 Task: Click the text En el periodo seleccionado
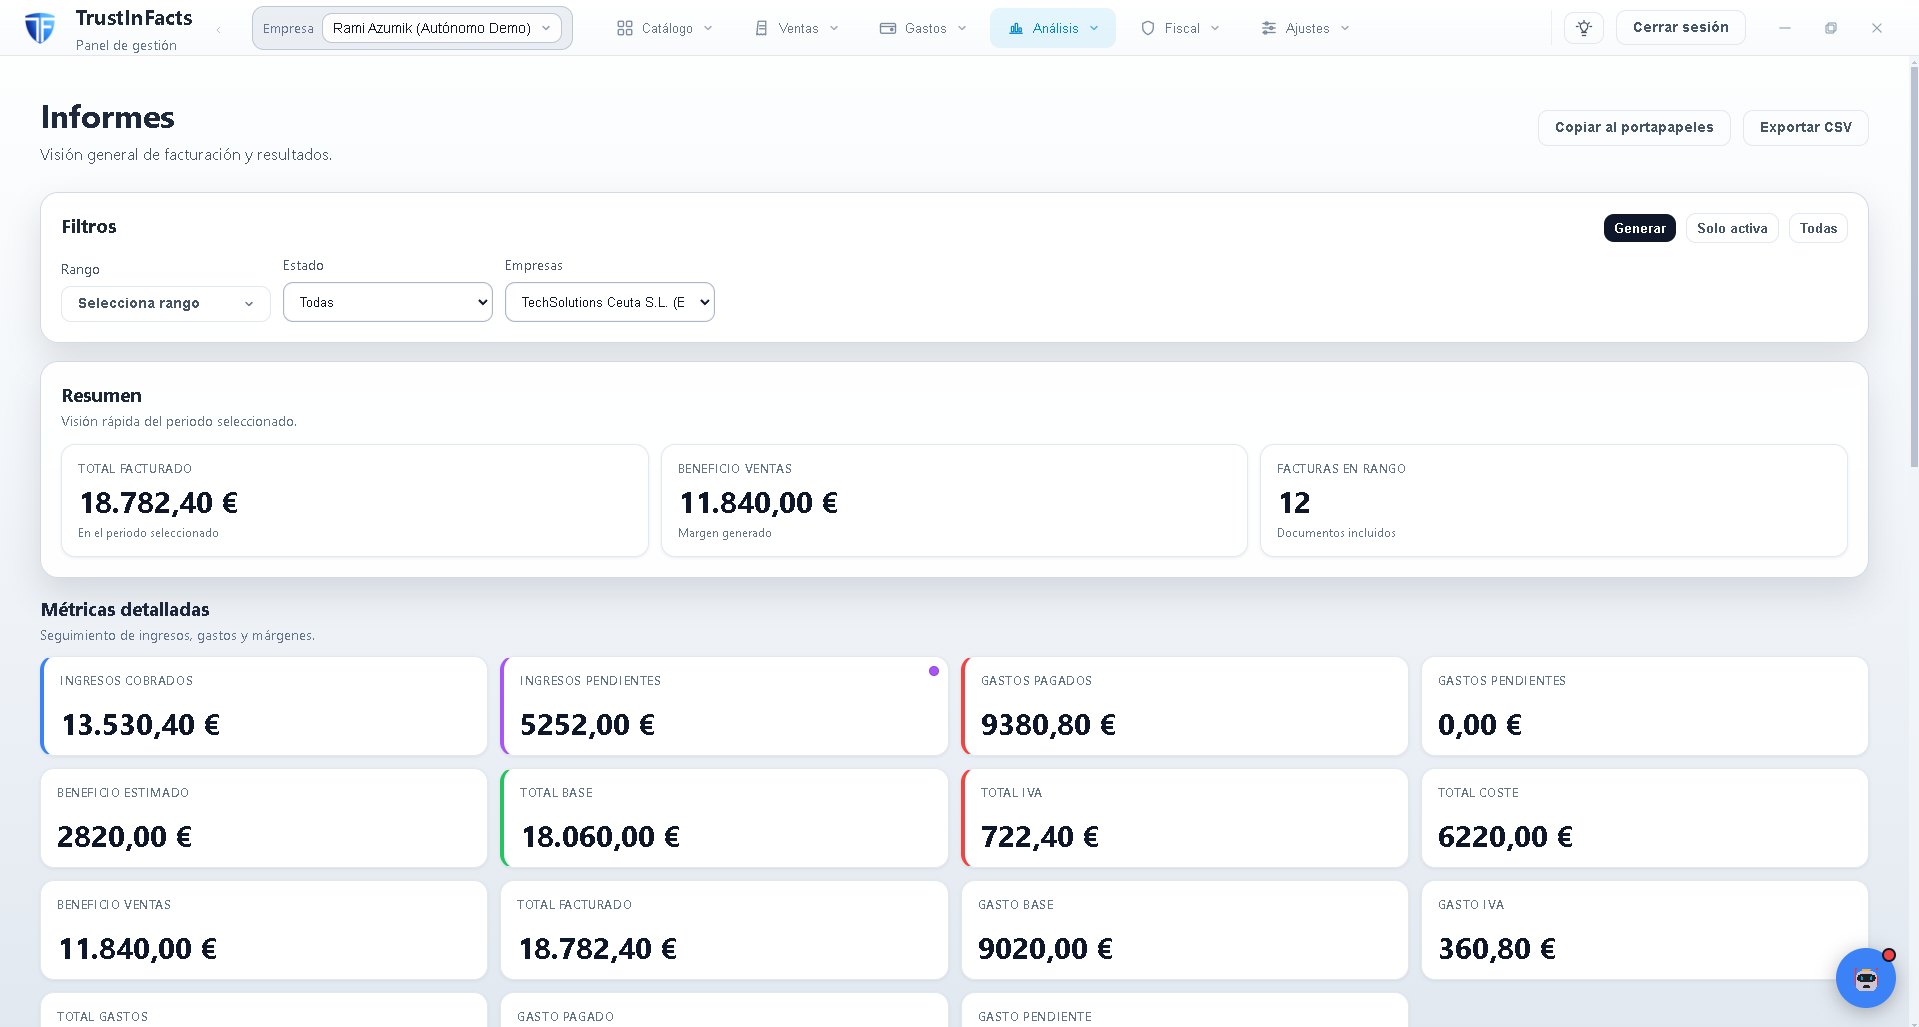tap(148, 534)
